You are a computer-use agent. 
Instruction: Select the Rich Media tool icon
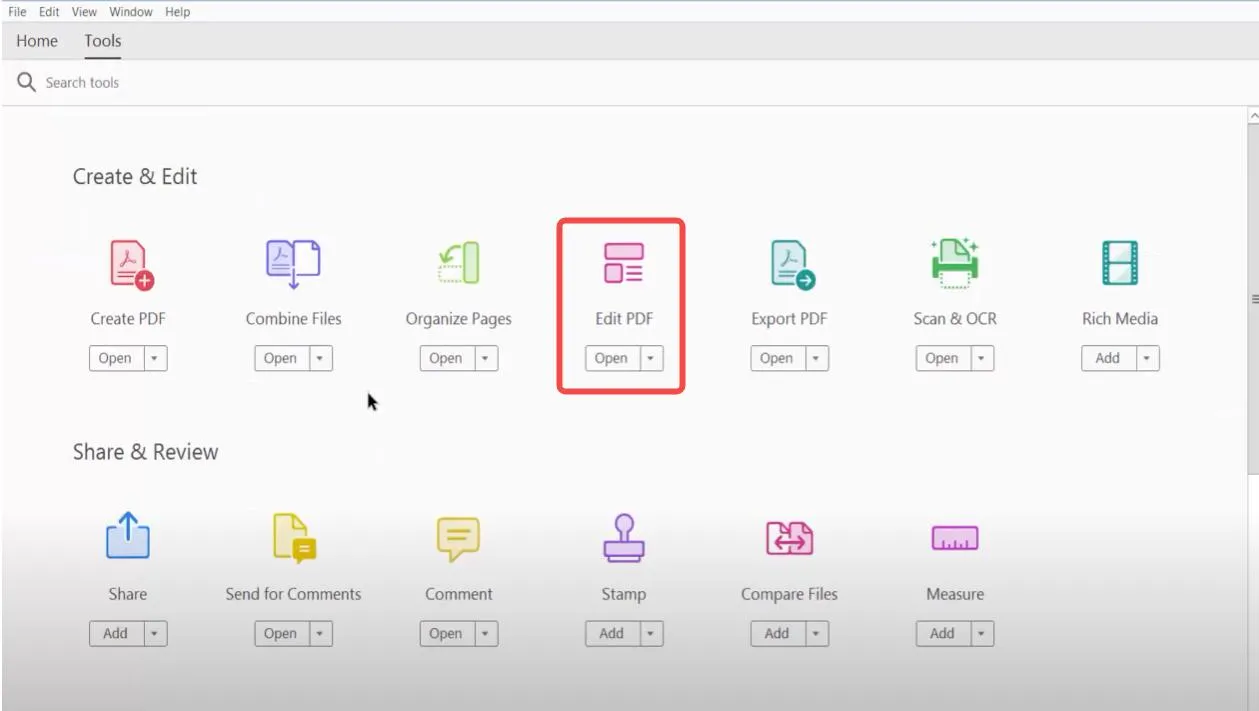(1120, 265)
